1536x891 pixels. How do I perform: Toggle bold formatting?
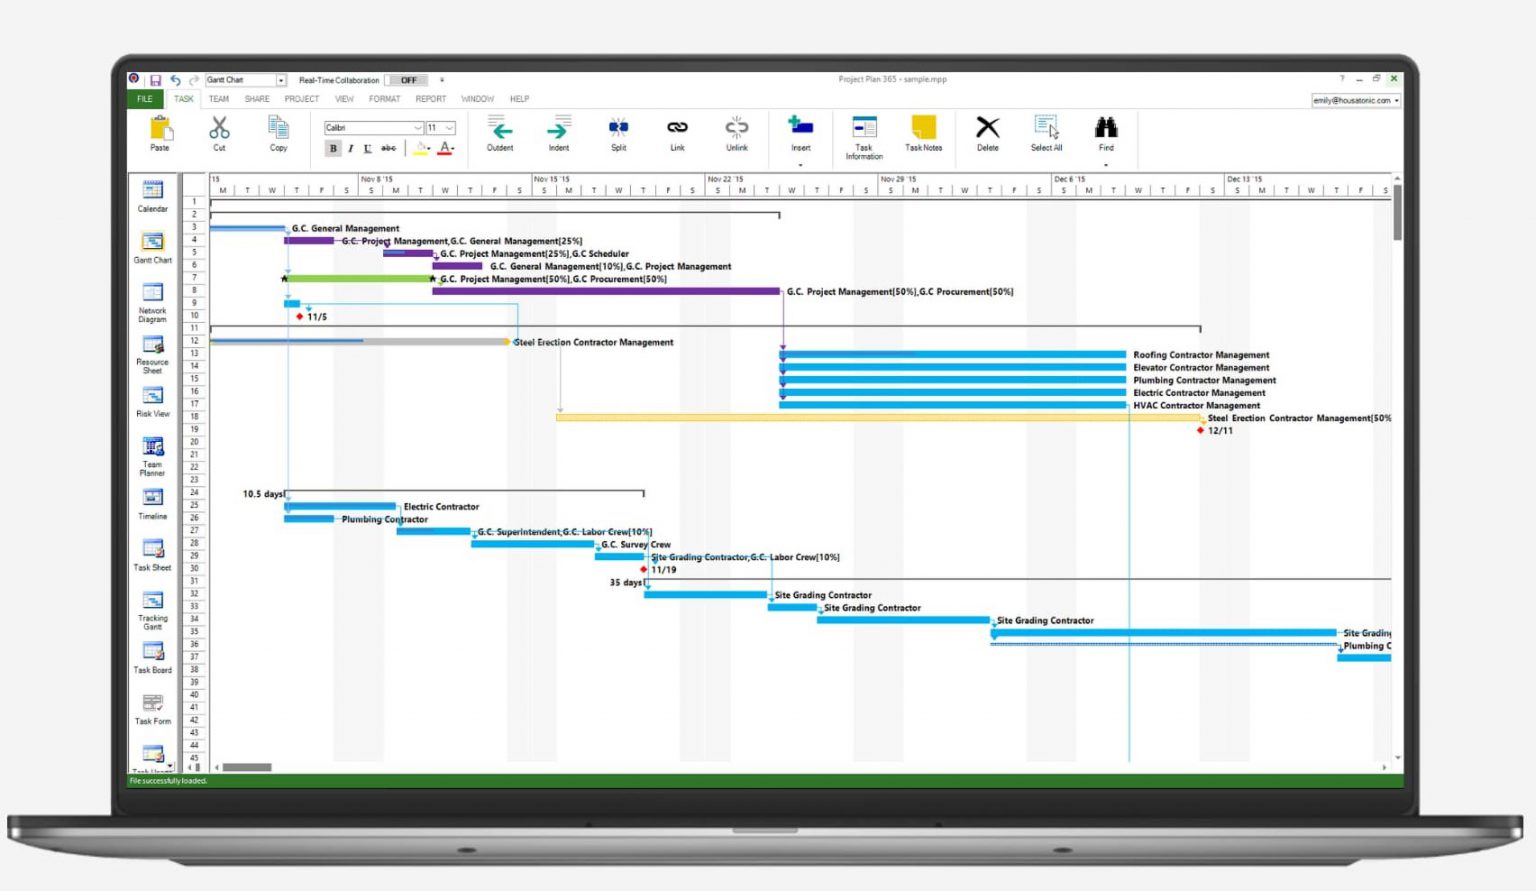332,148
